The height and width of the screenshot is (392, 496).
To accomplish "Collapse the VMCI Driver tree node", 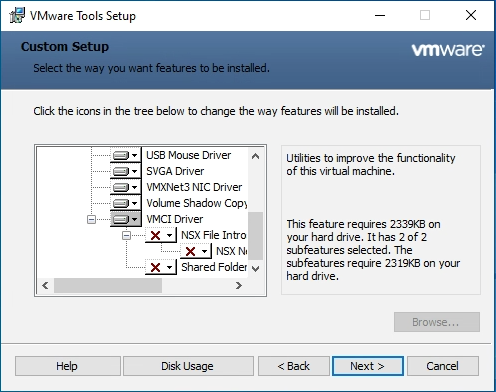I will pos(91,219).
